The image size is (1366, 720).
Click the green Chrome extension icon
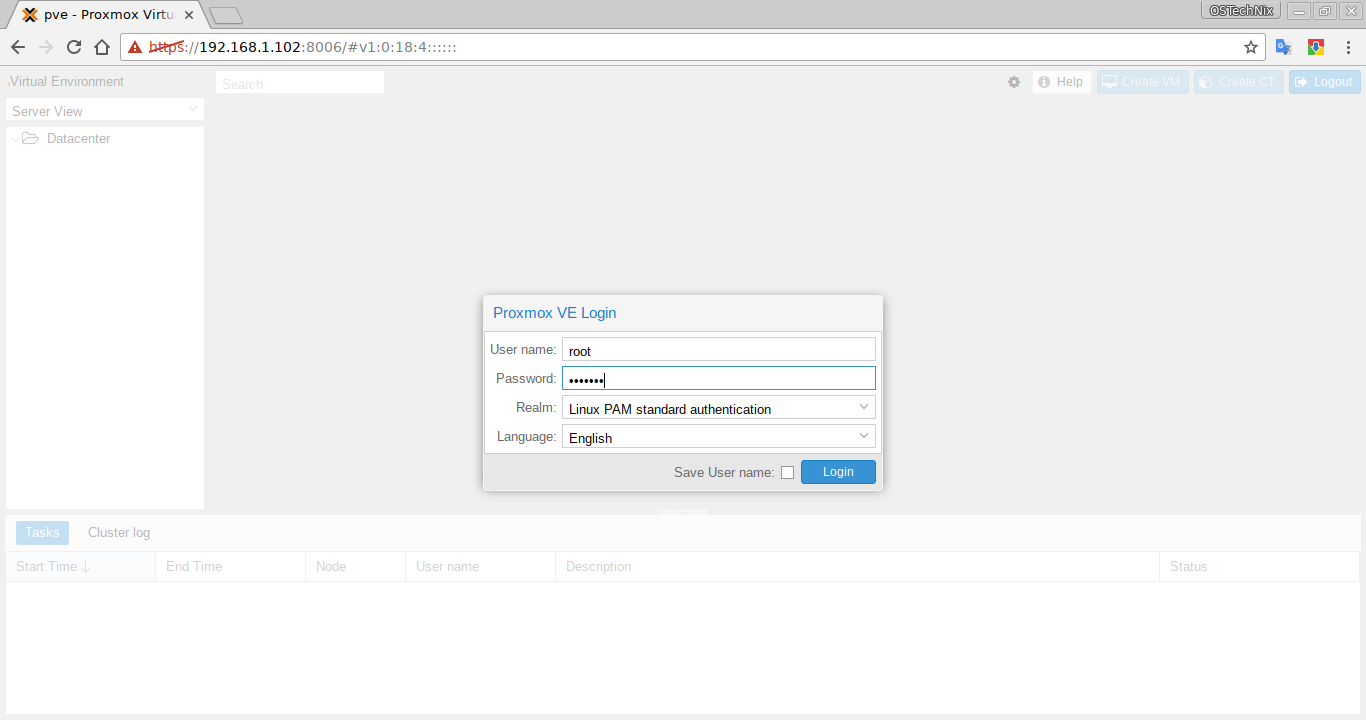coord(1315,46)
